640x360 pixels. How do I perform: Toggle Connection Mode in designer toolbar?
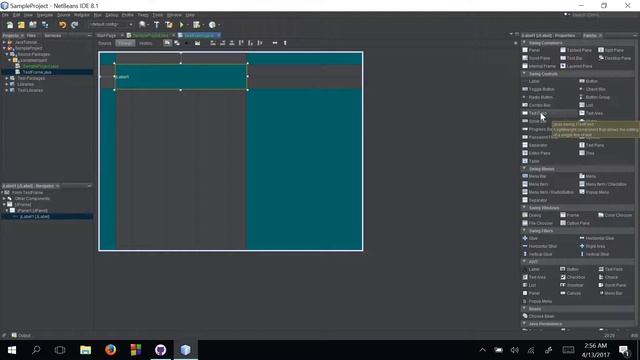[x=177, y=43]
